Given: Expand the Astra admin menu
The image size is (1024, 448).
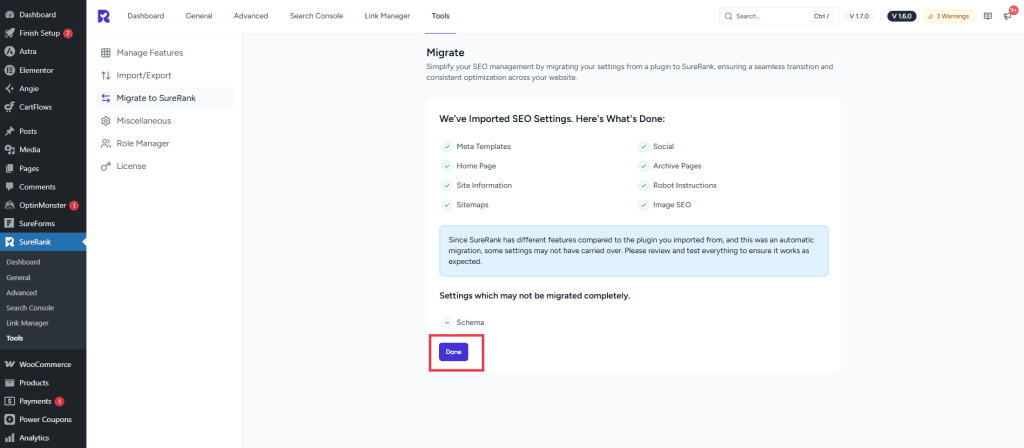Looking at the screenshot, I should [27, 51].
